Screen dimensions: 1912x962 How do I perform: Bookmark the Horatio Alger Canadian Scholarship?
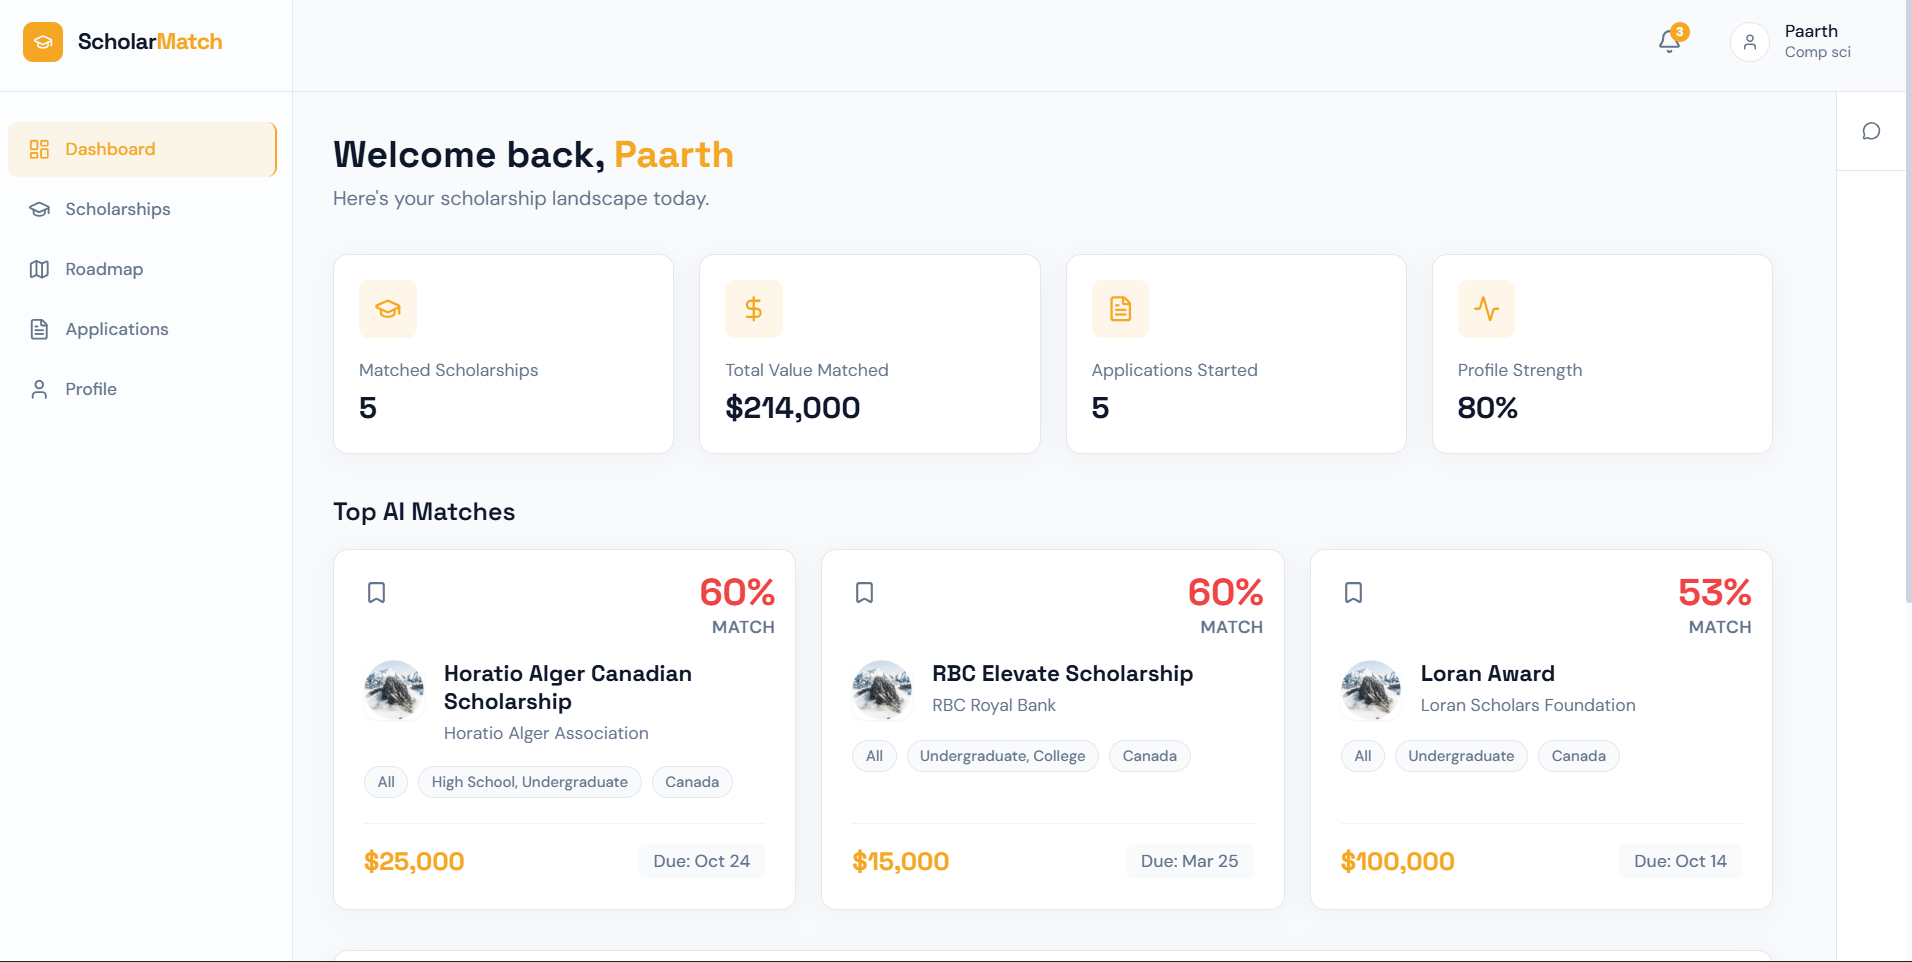click(x=376, y=593)
